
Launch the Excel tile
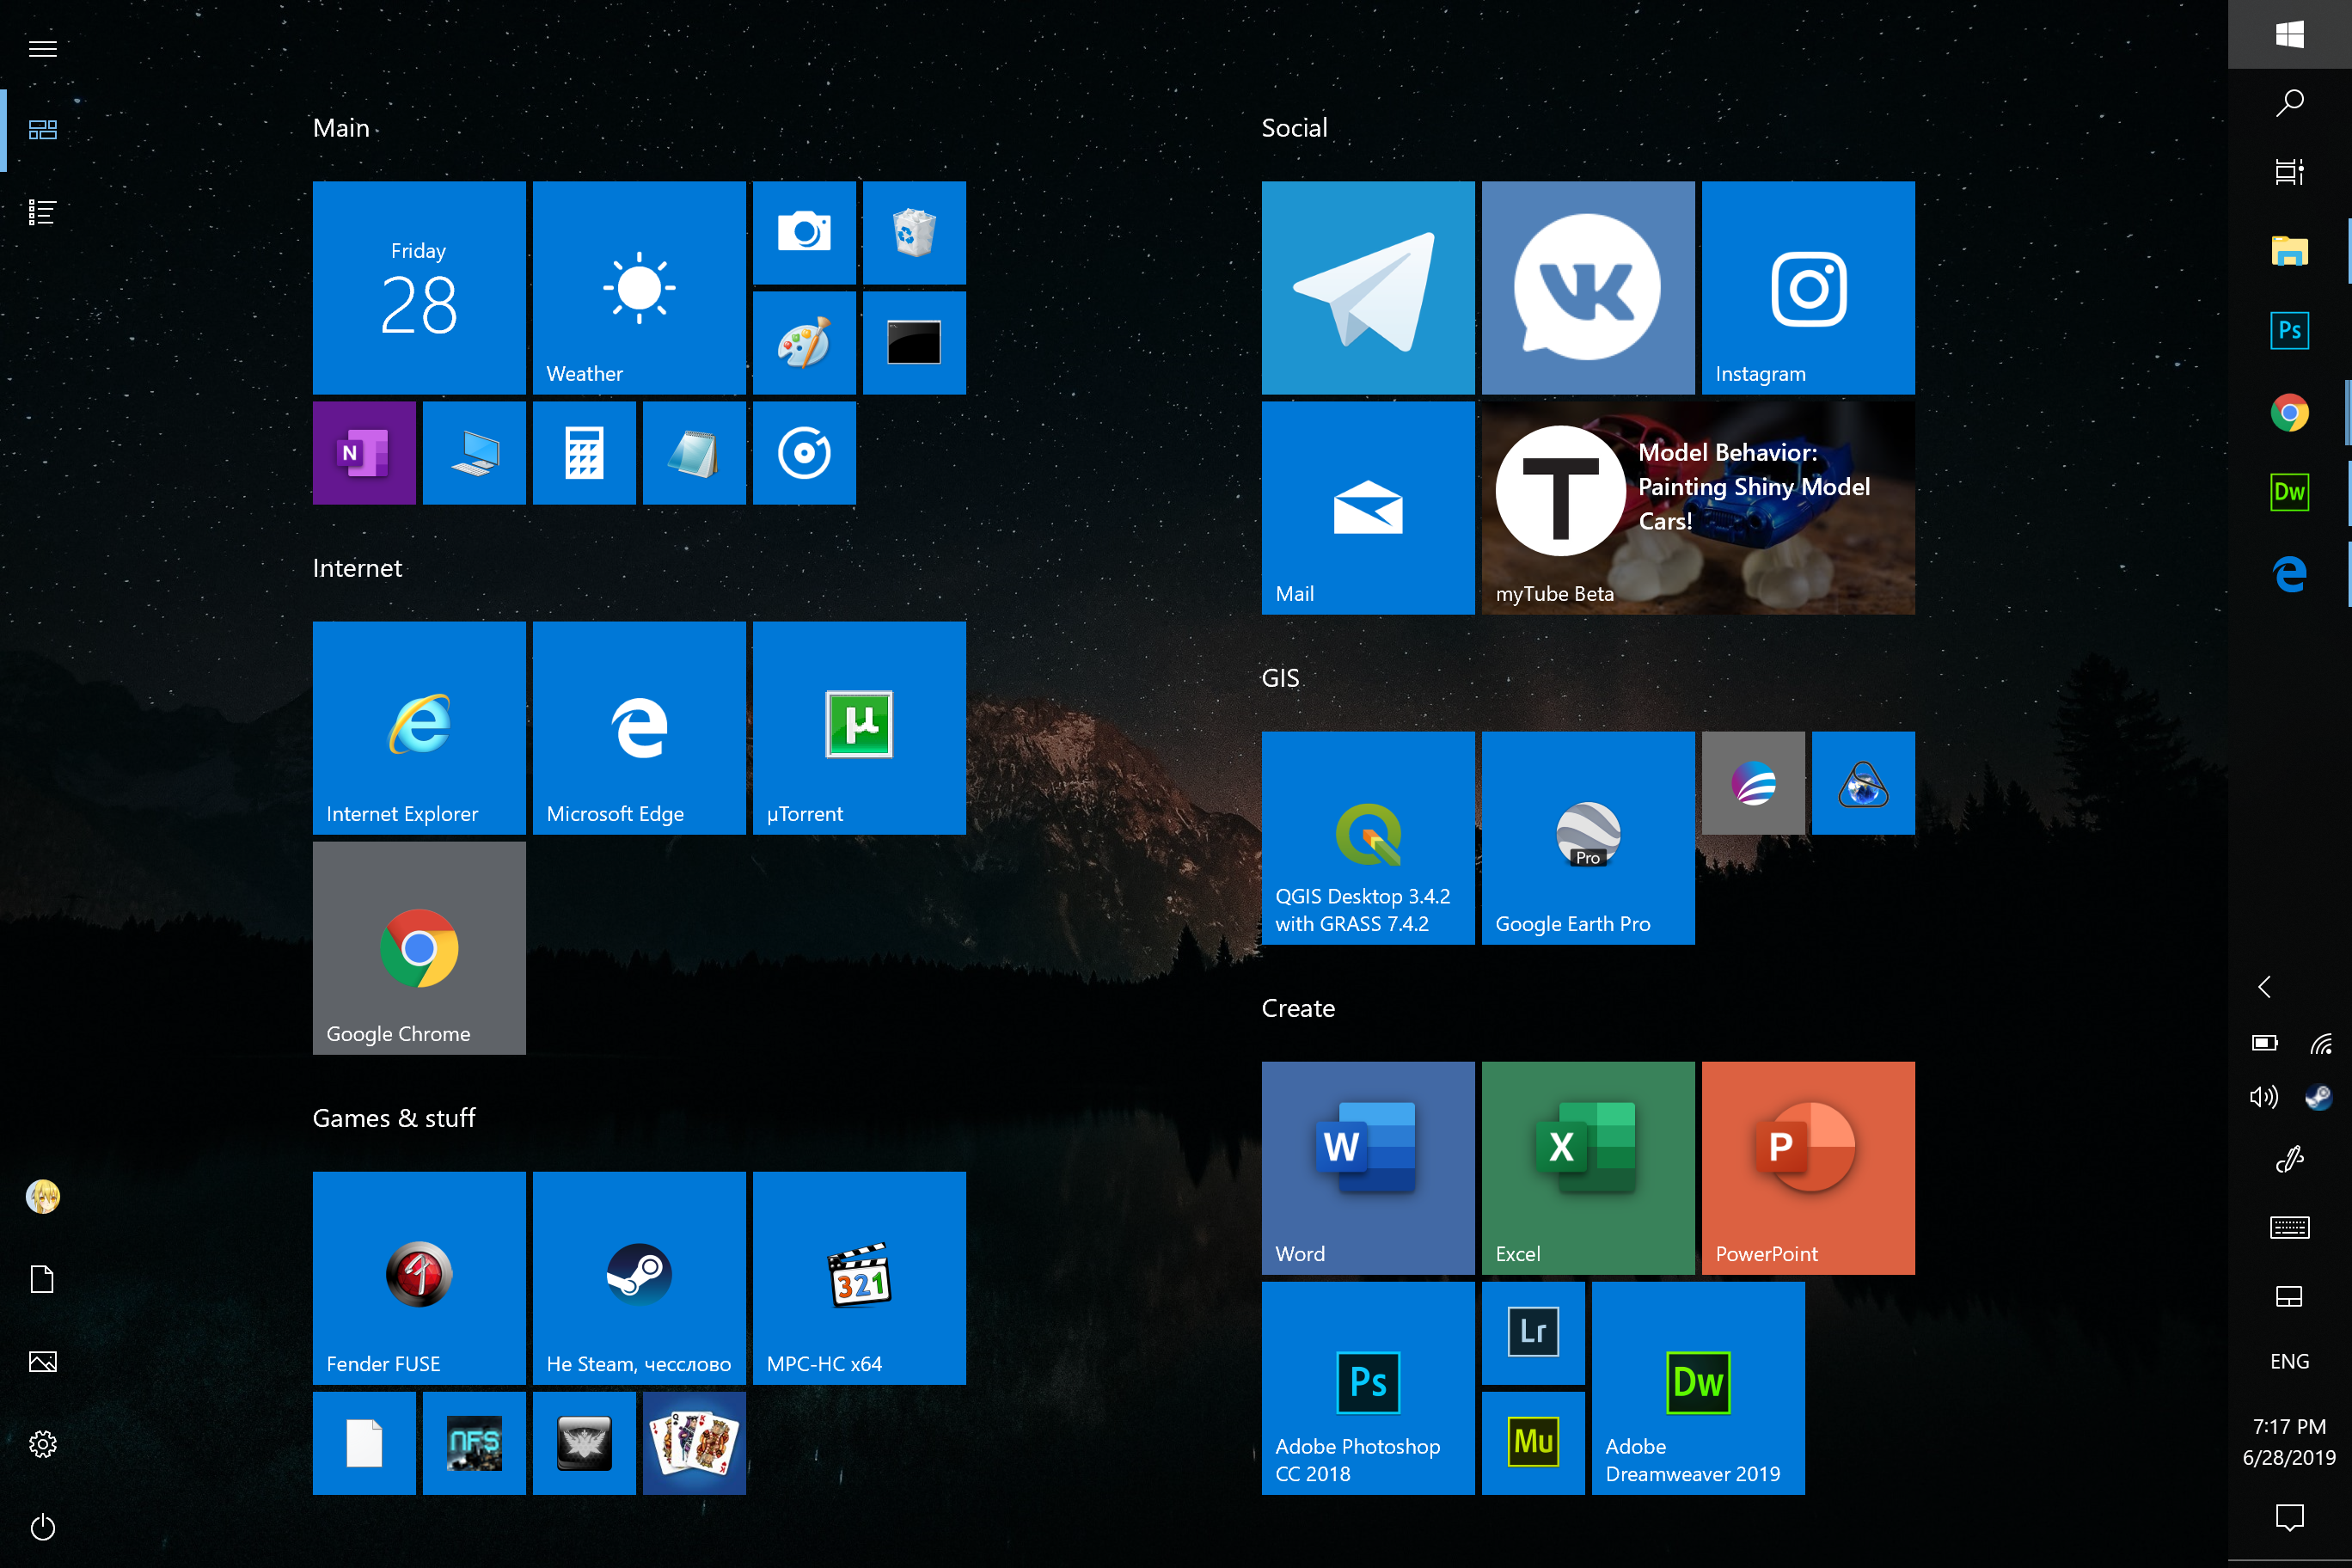tap(1588, 1168)
